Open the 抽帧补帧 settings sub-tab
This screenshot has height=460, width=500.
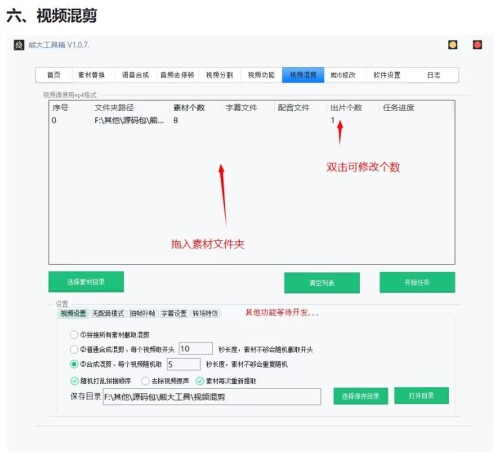[142, 313]
